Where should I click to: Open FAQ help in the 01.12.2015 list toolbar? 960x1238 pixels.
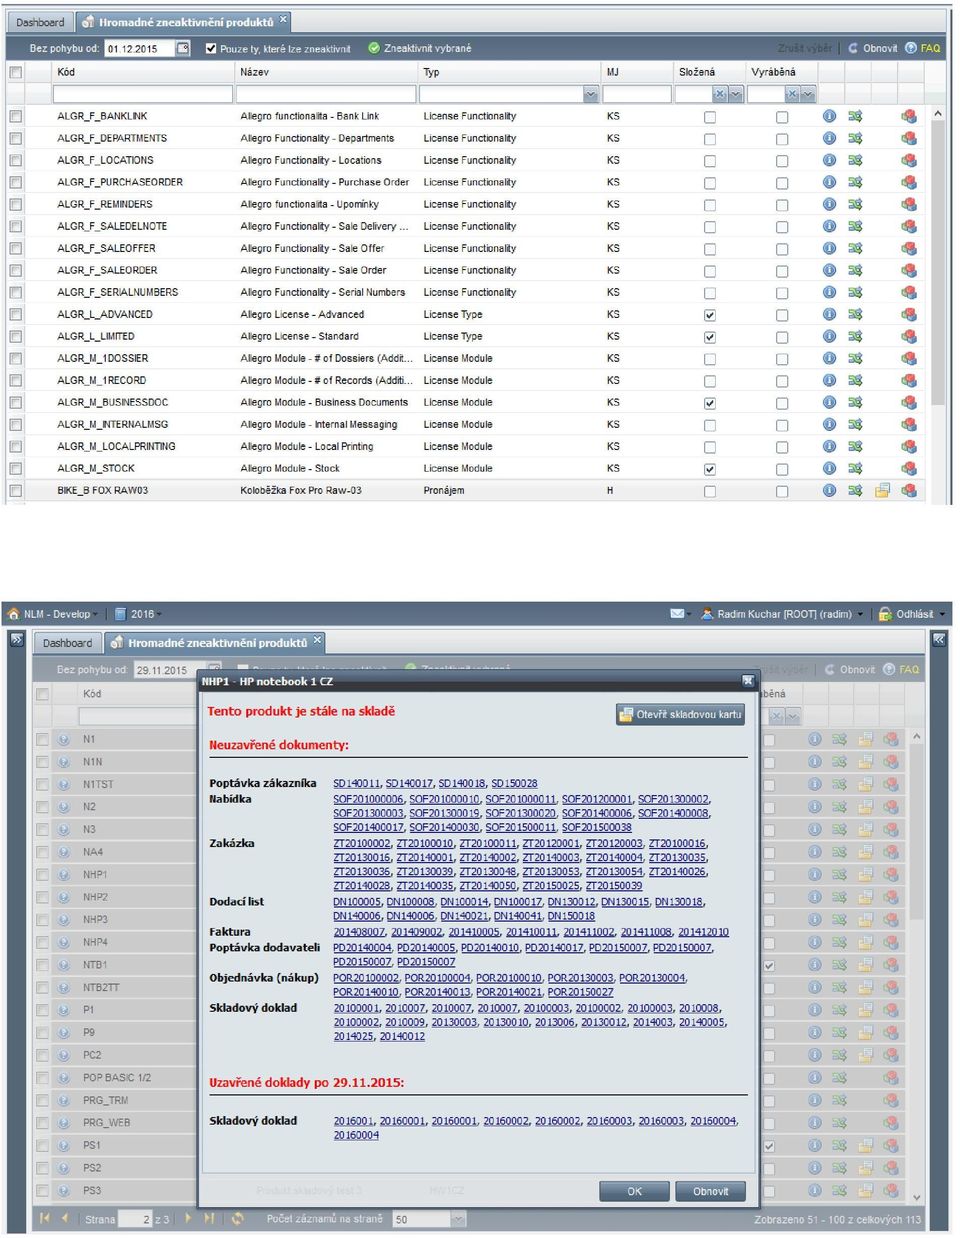[x=923, y=48]
